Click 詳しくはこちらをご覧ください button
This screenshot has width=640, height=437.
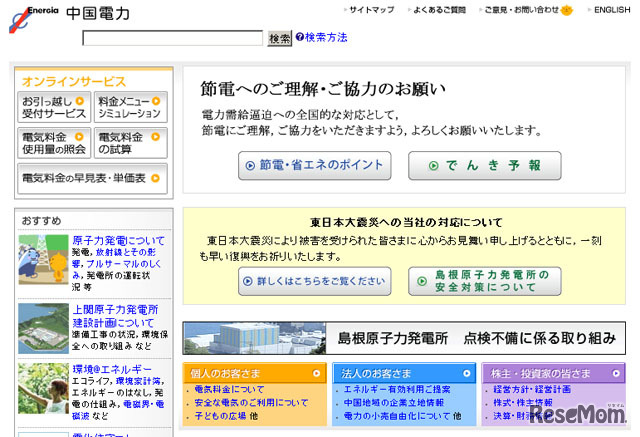point(315,281)
